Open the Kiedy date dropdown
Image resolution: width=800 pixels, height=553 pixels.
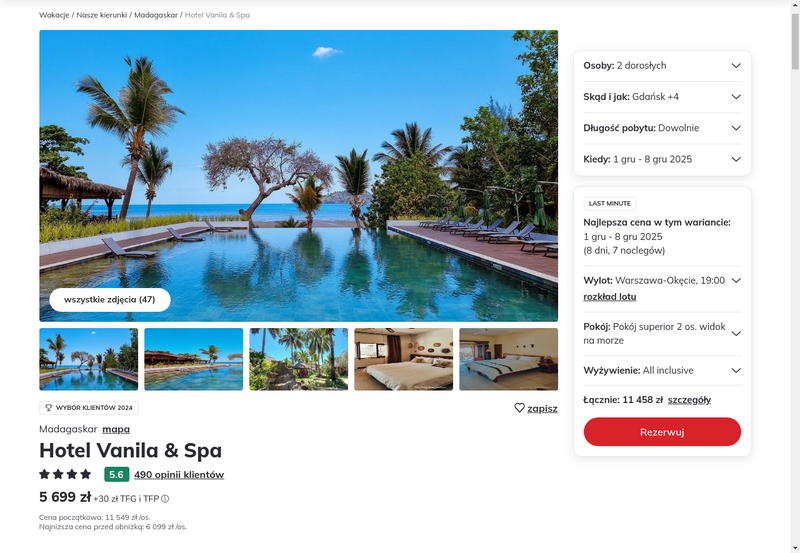tap(662, 159)
